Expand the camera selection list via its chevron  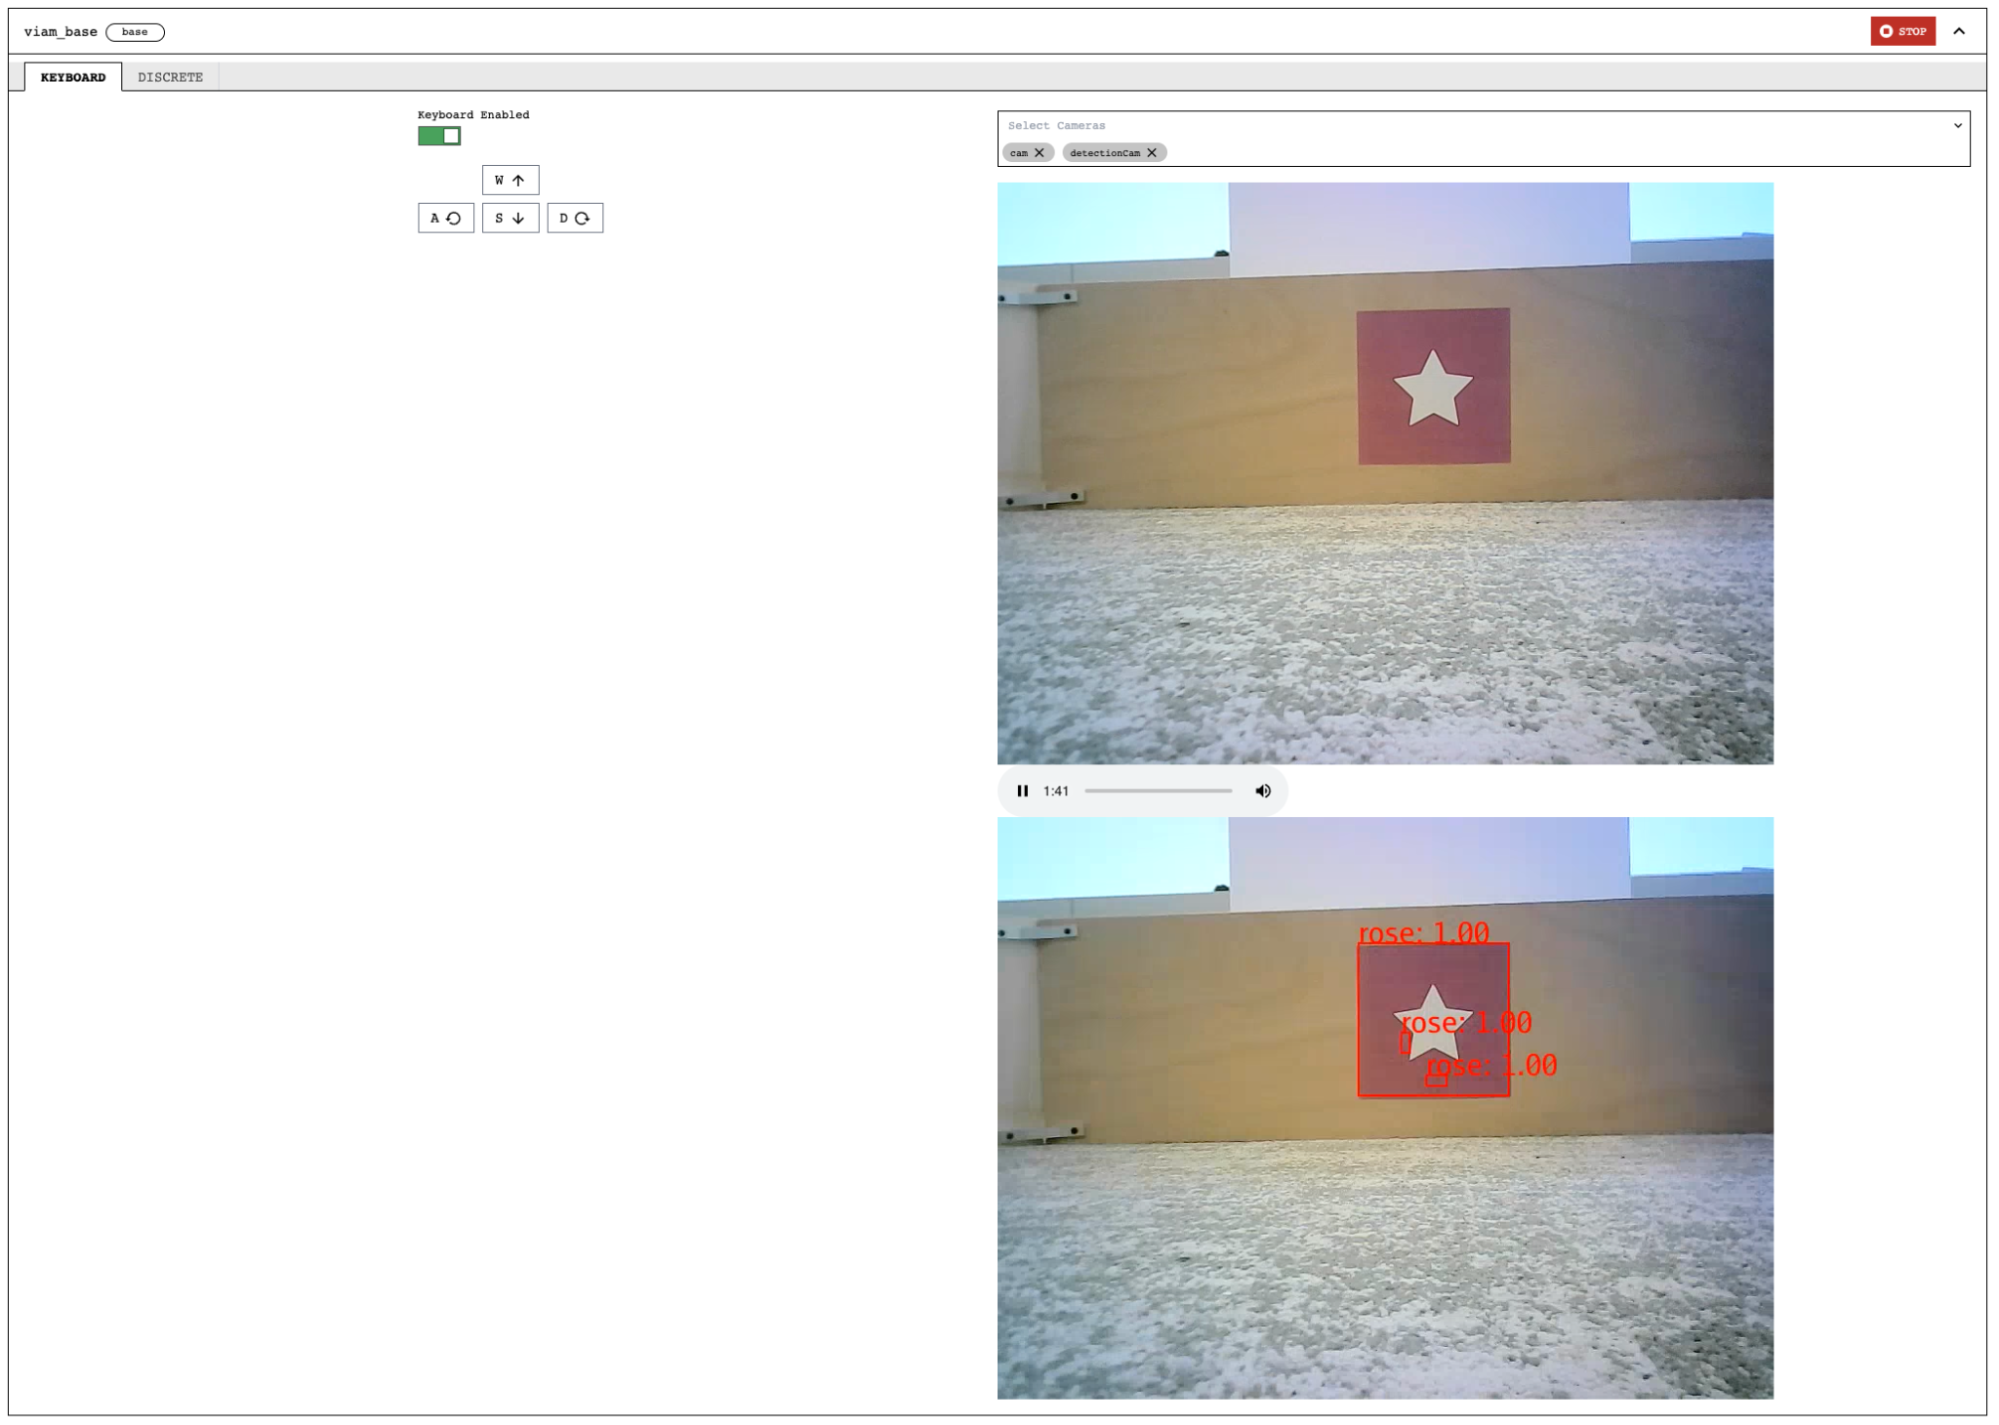click(1958, 126)
